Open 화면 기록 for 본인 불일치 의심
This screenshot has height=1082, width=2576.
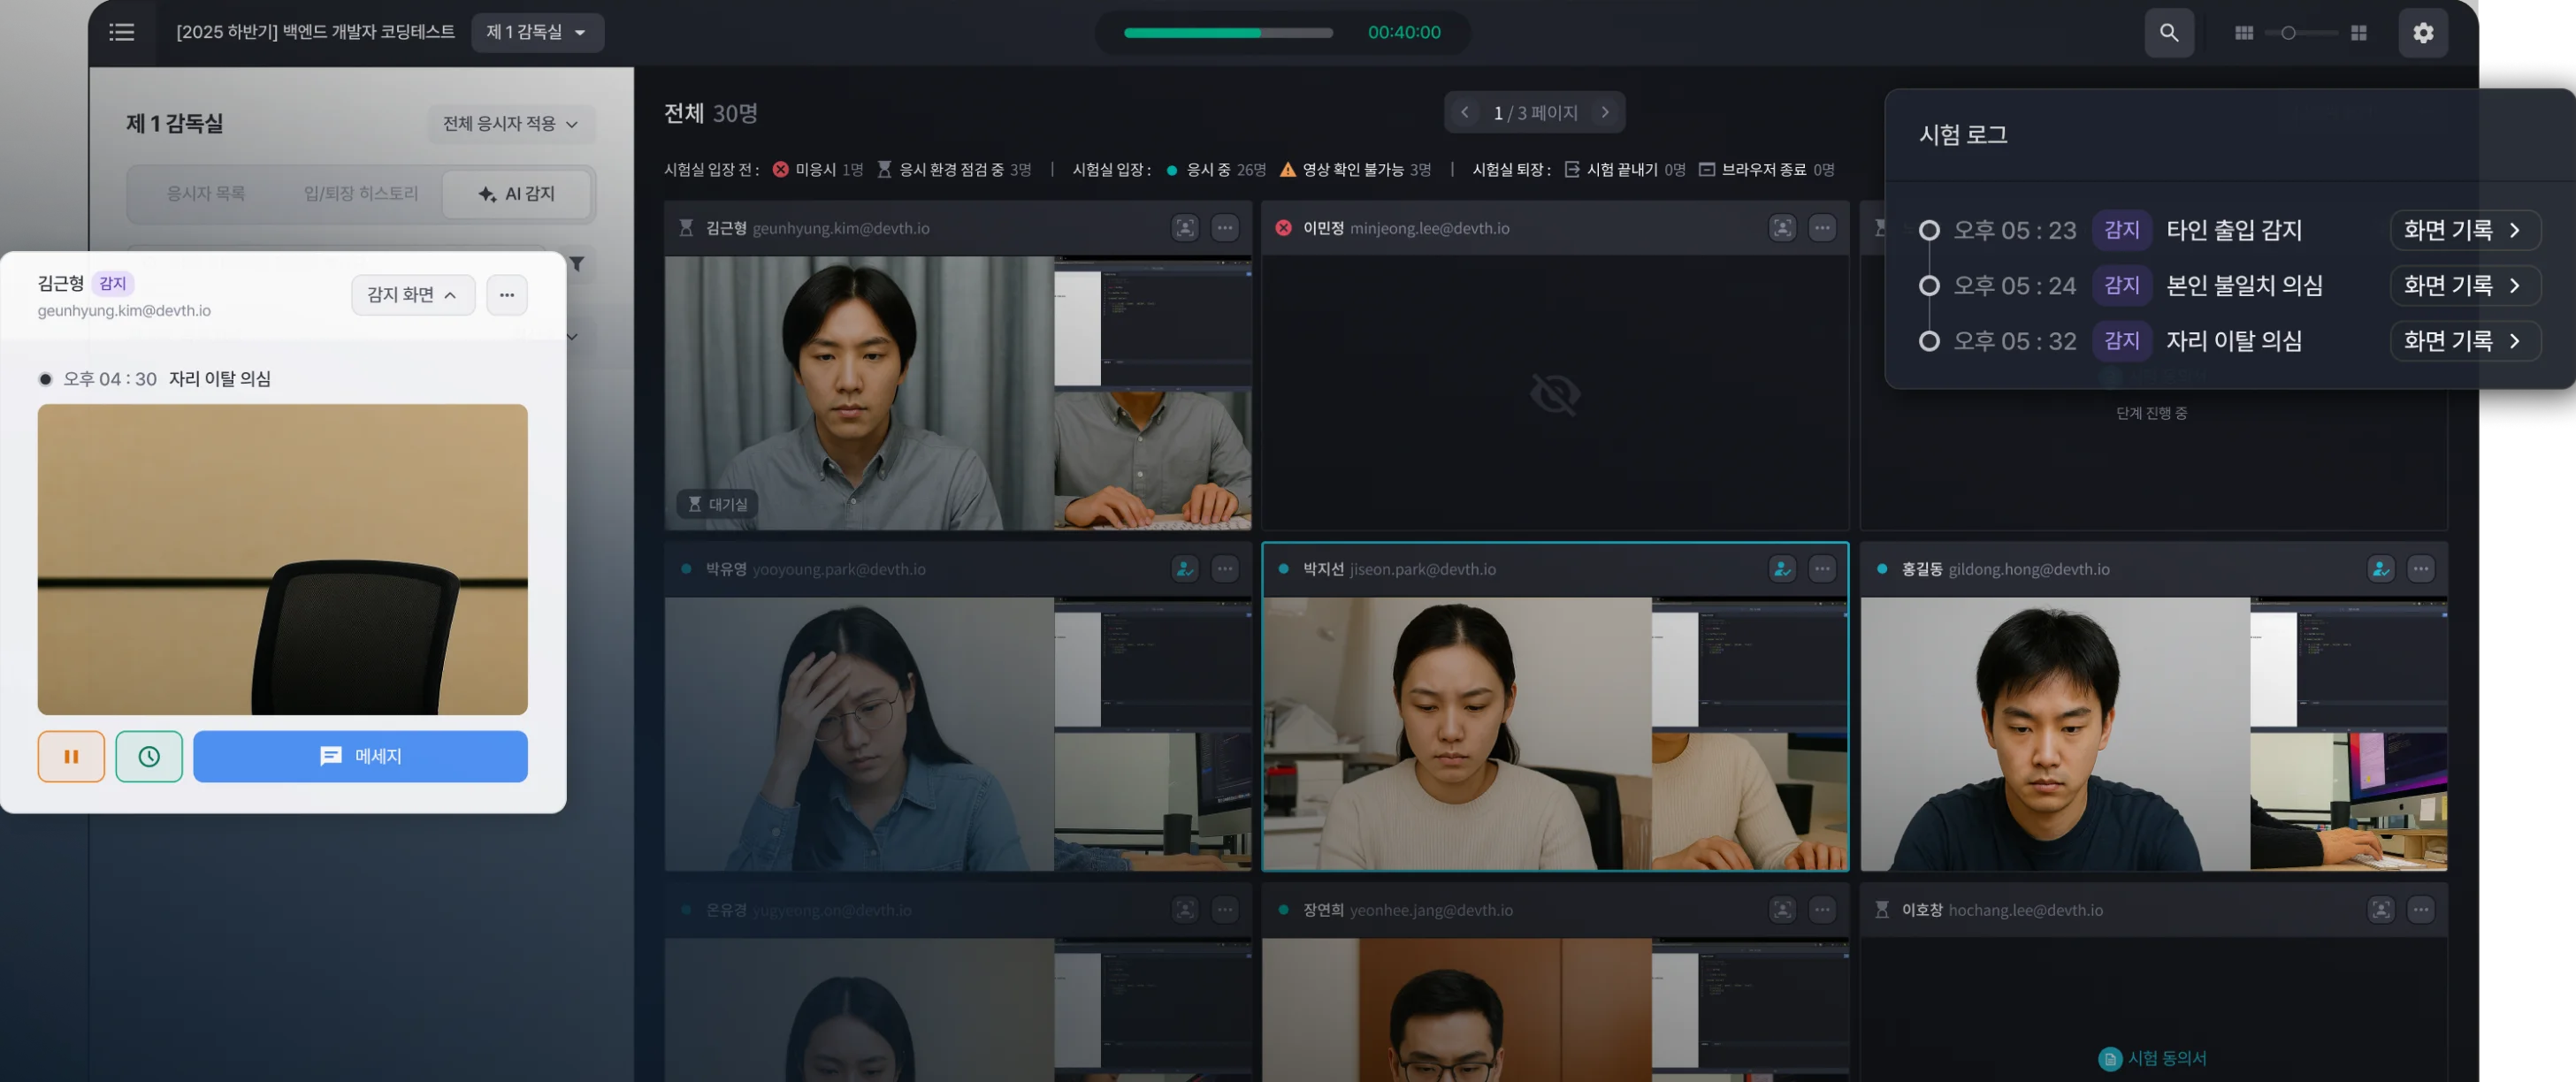pos(2465,286)
